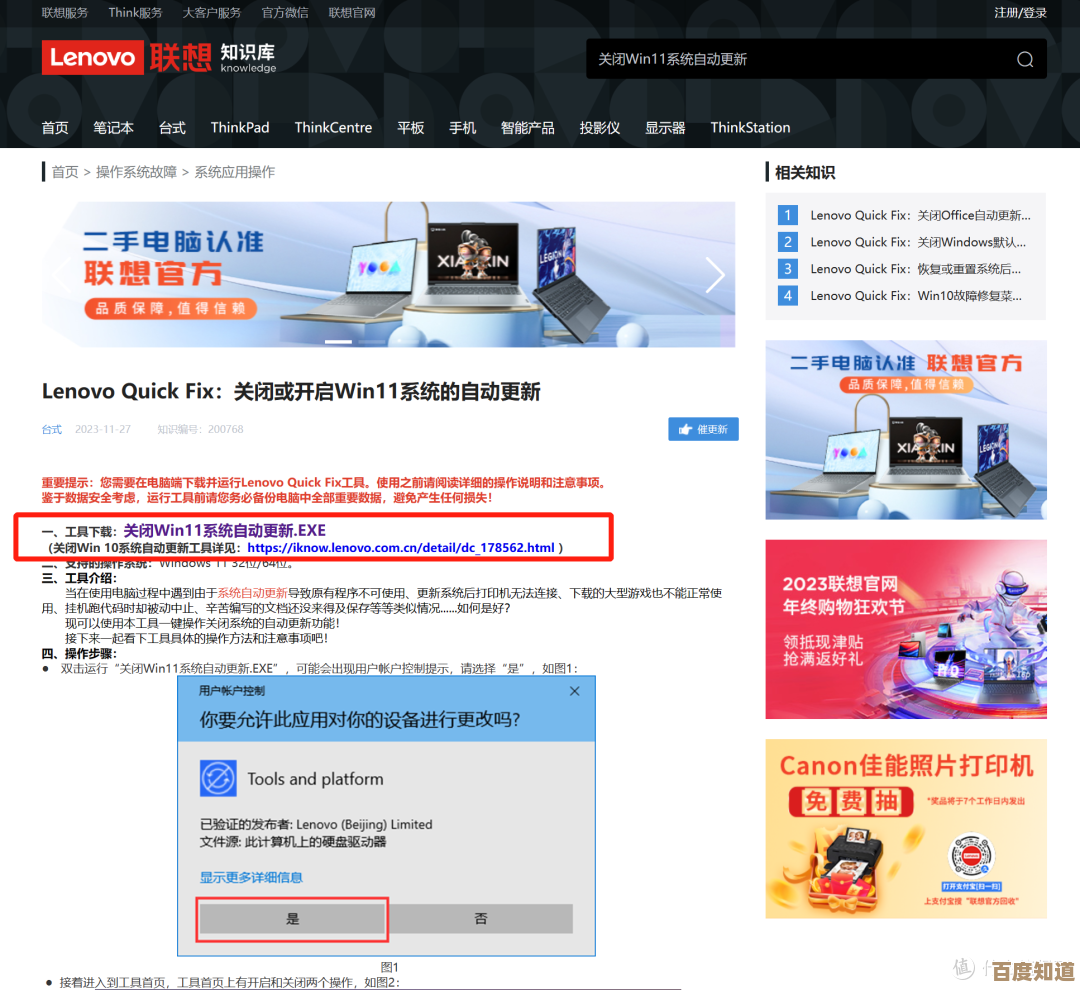Click the carousel left arrow
The image size is (1080, 990).
60,274
